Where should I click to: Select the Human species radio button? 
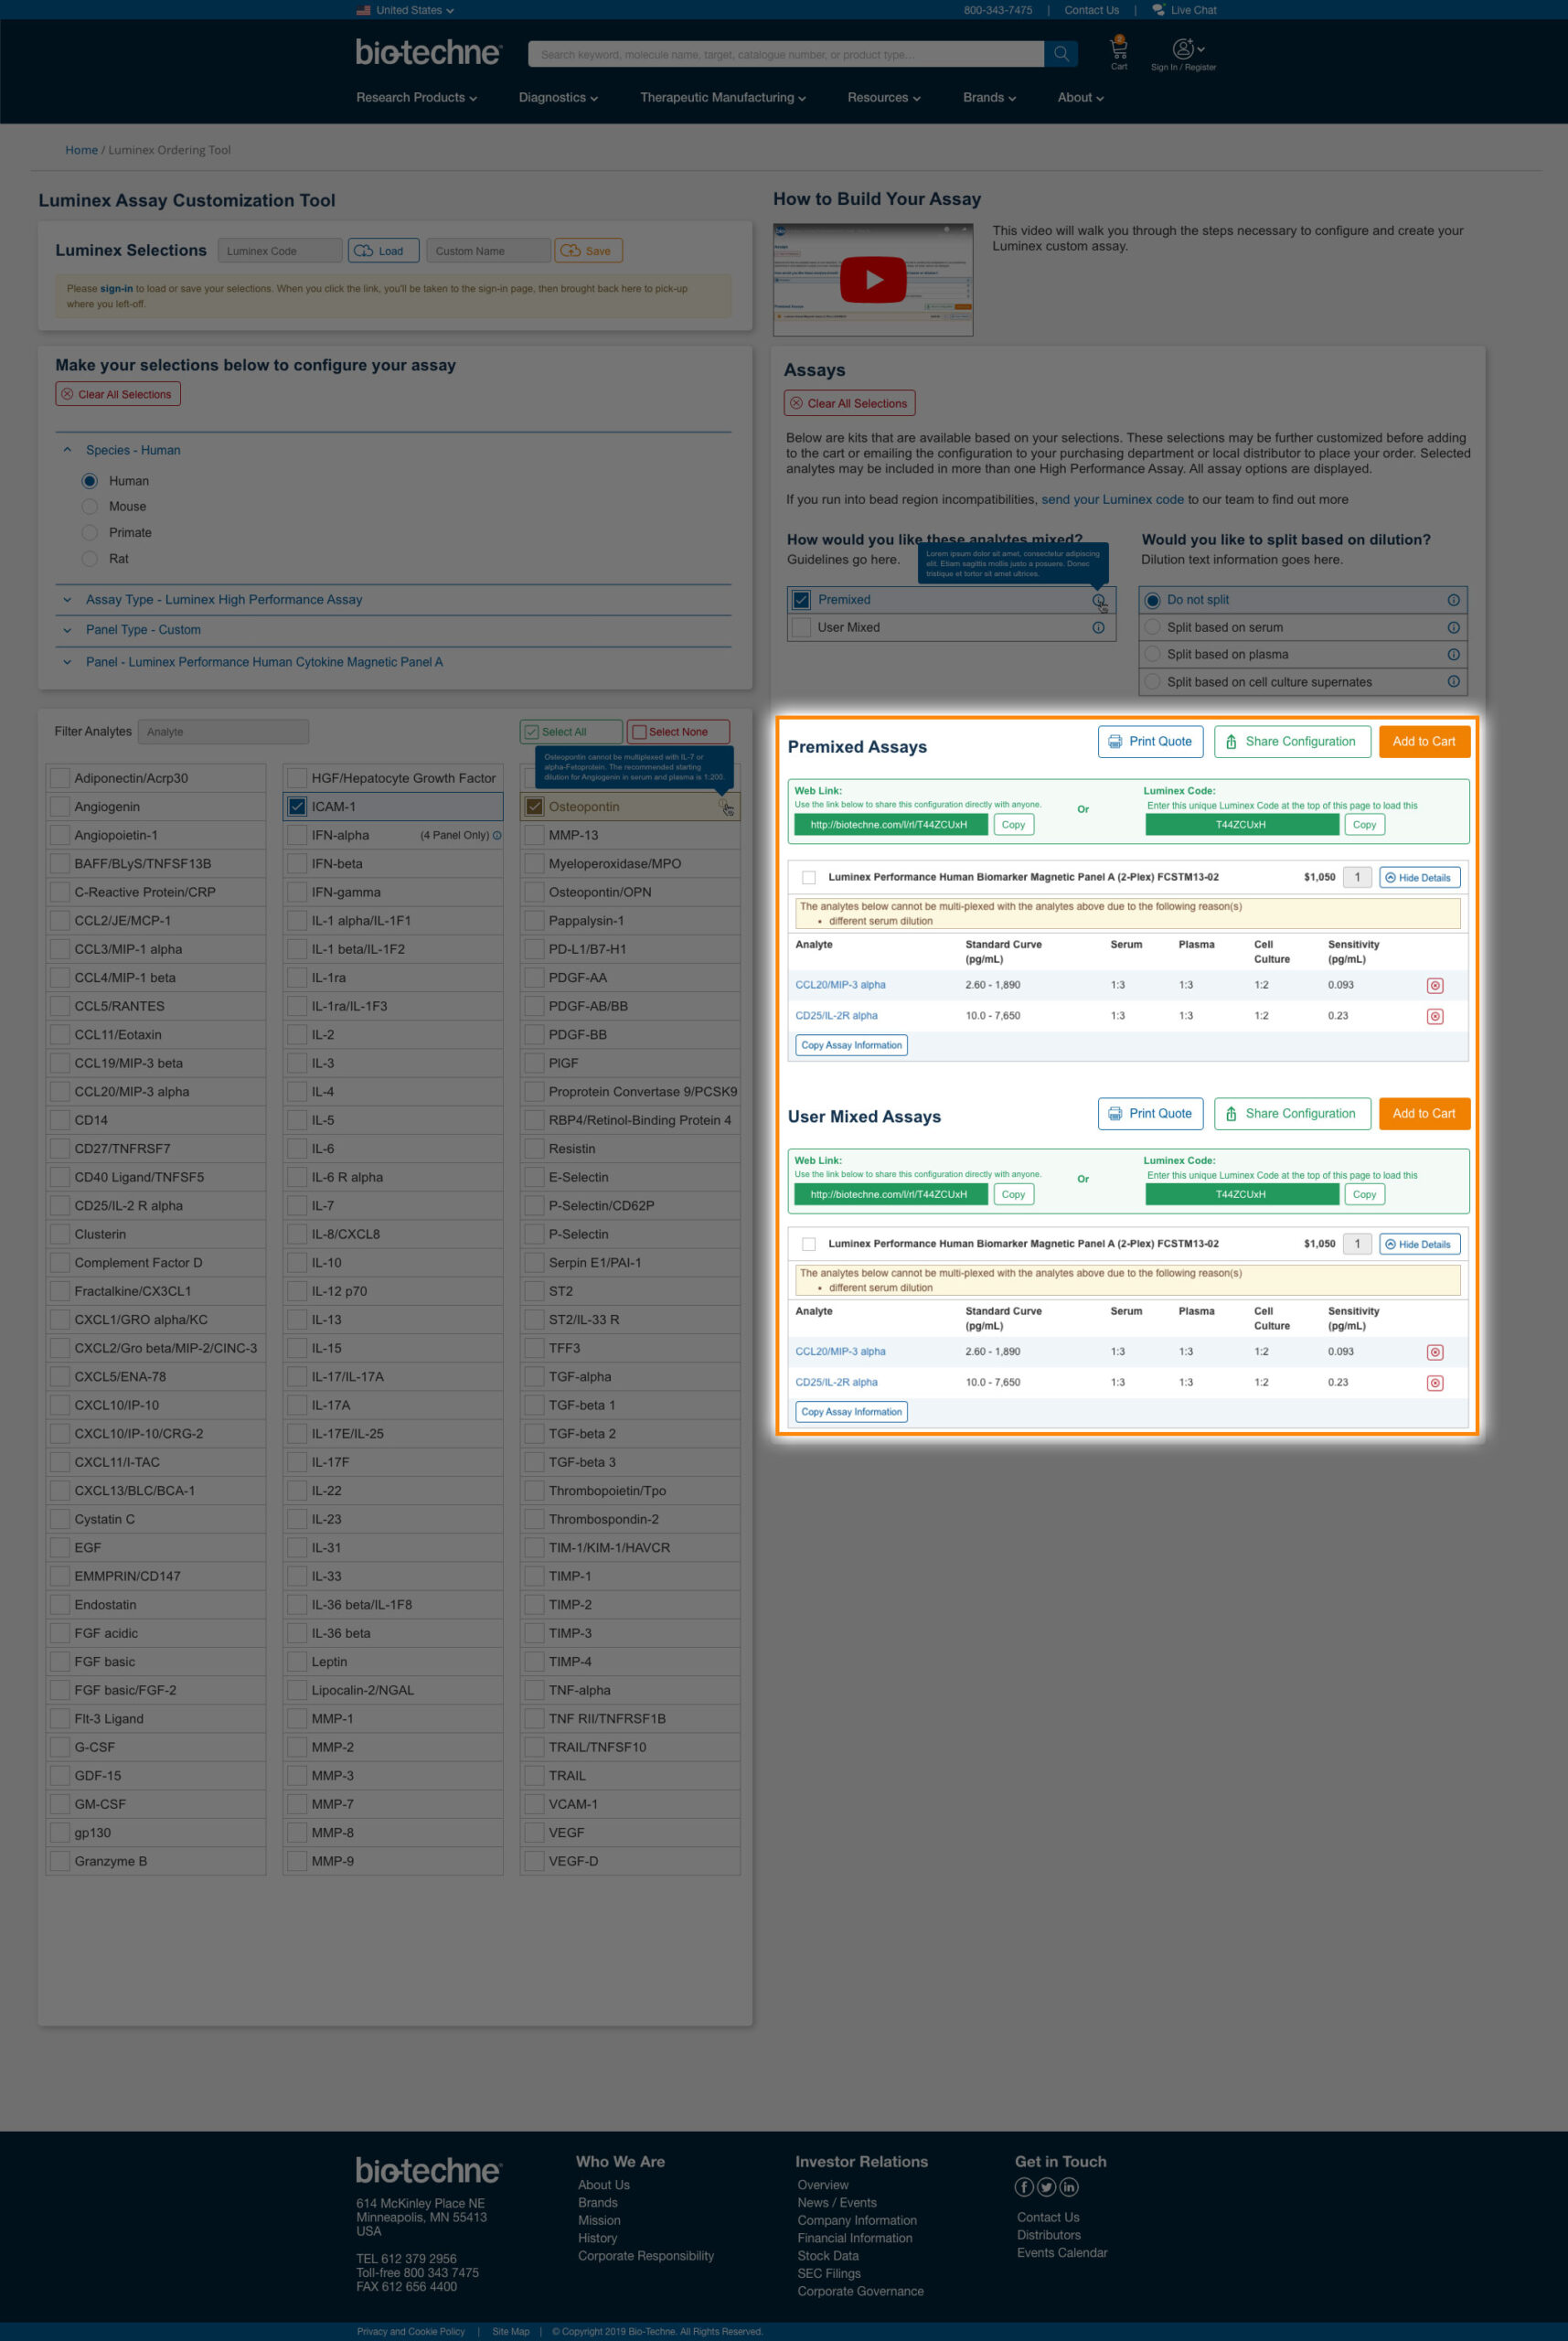point(90,481)
